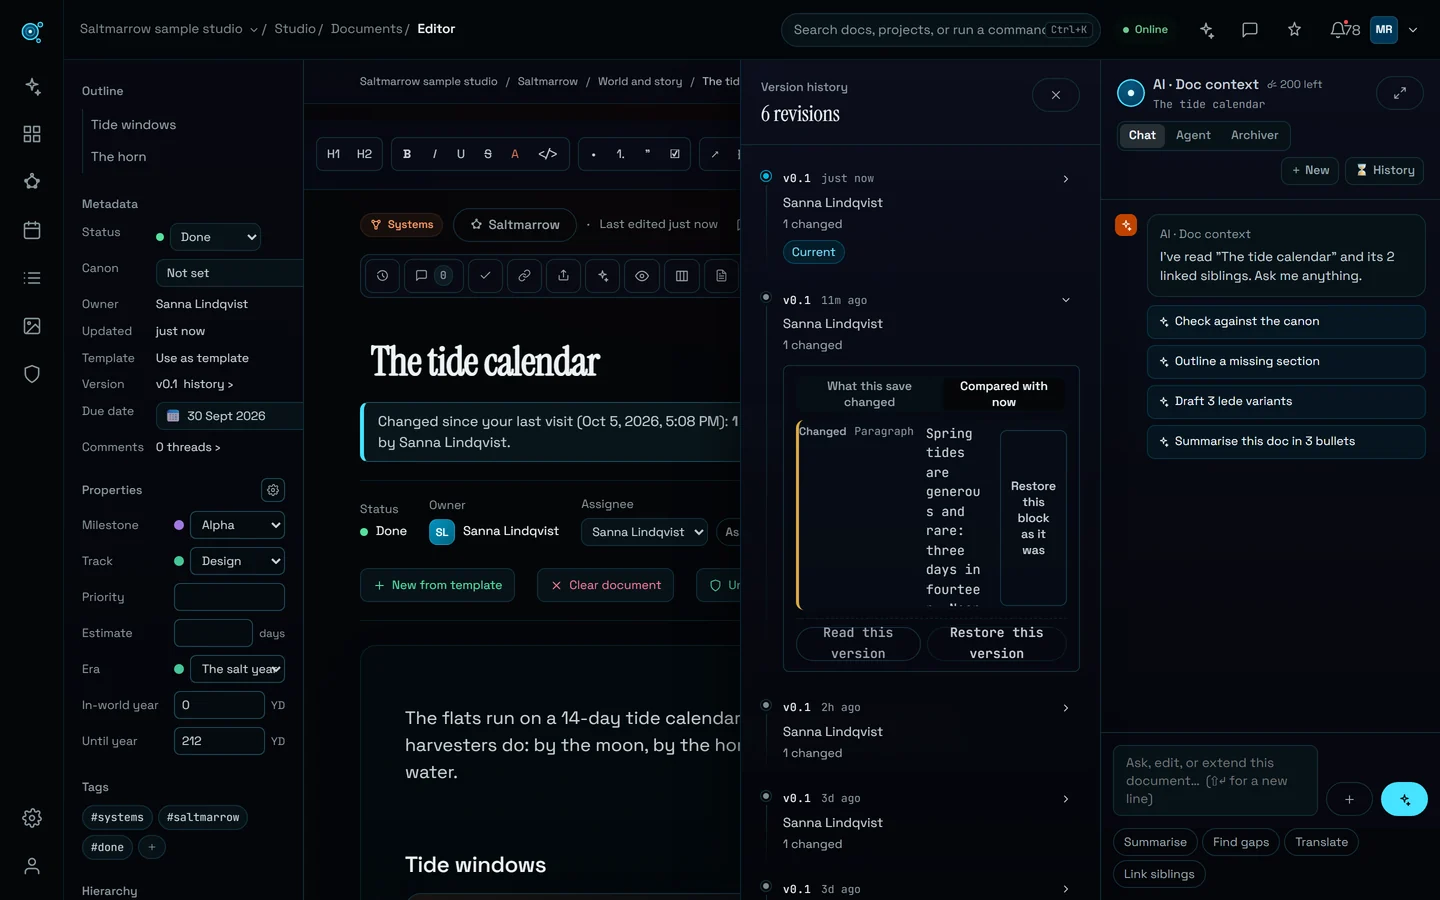Image resolution: width=1440 pixels, height=900 pixels.
Task: Open the image gallery icon in left sidebar
Action: 32,326
